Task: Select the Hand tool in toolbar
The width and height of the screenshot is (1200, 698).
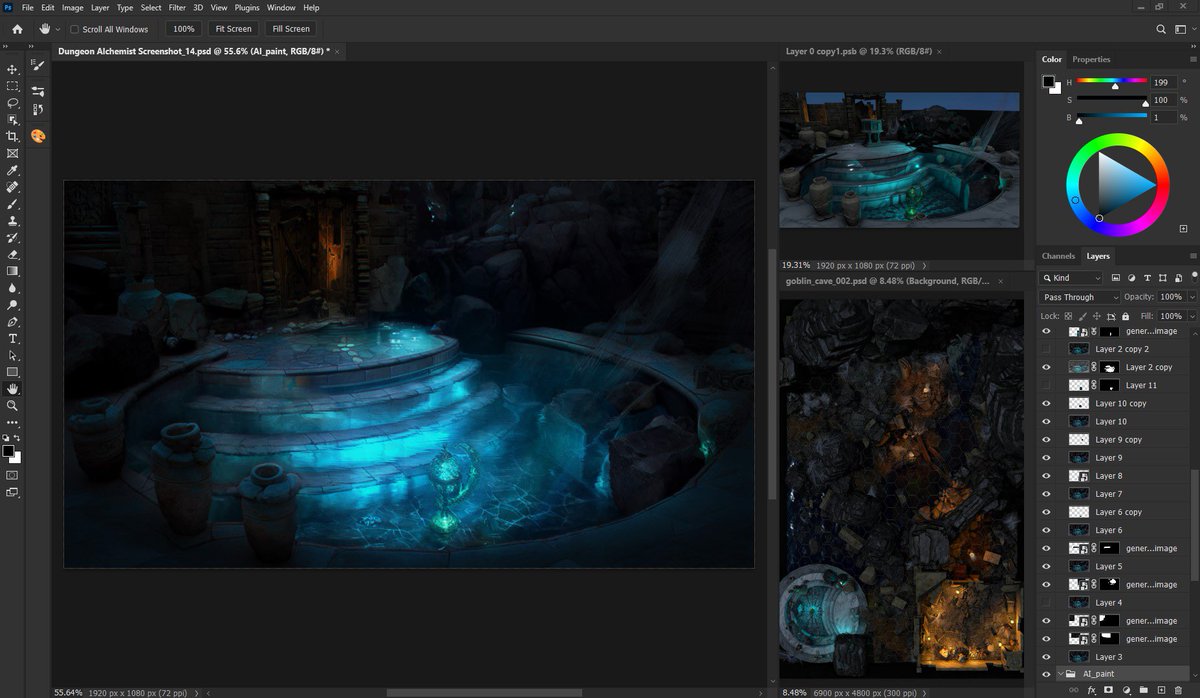Action: click(x=13, y=389)
